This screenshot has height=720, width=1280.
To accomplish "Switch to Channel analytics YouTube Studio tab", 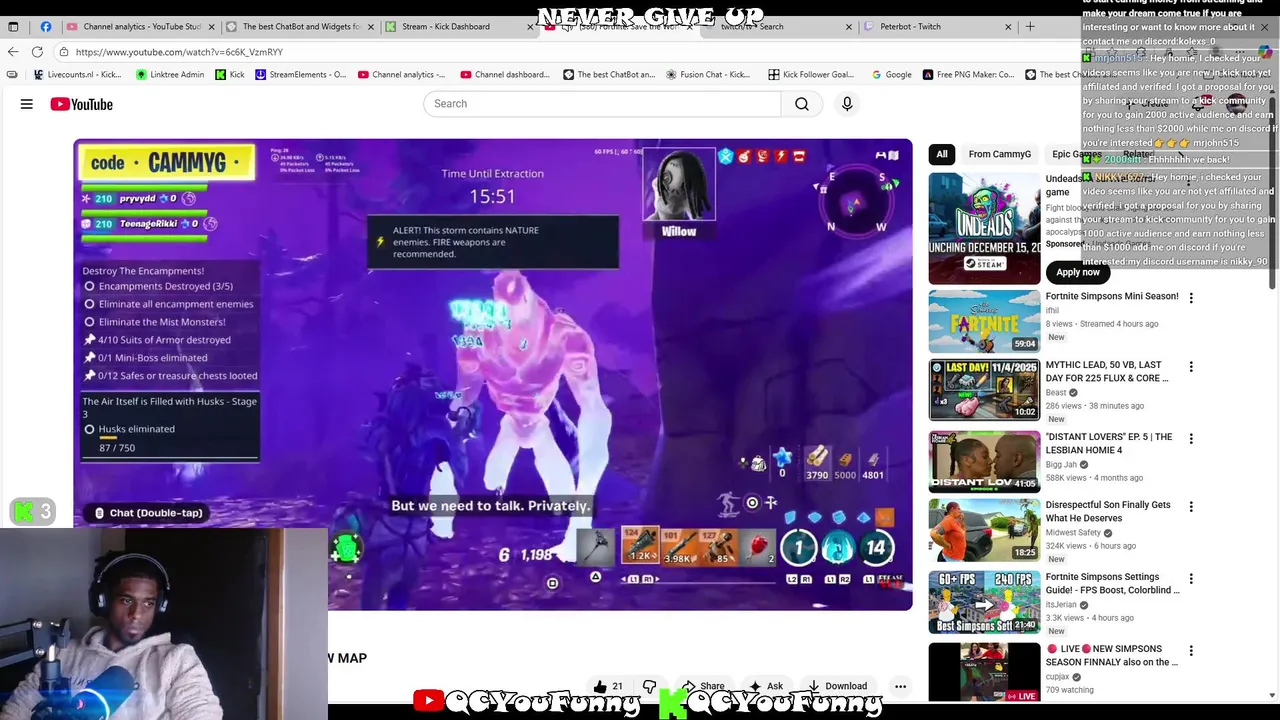I will point(140,27).
